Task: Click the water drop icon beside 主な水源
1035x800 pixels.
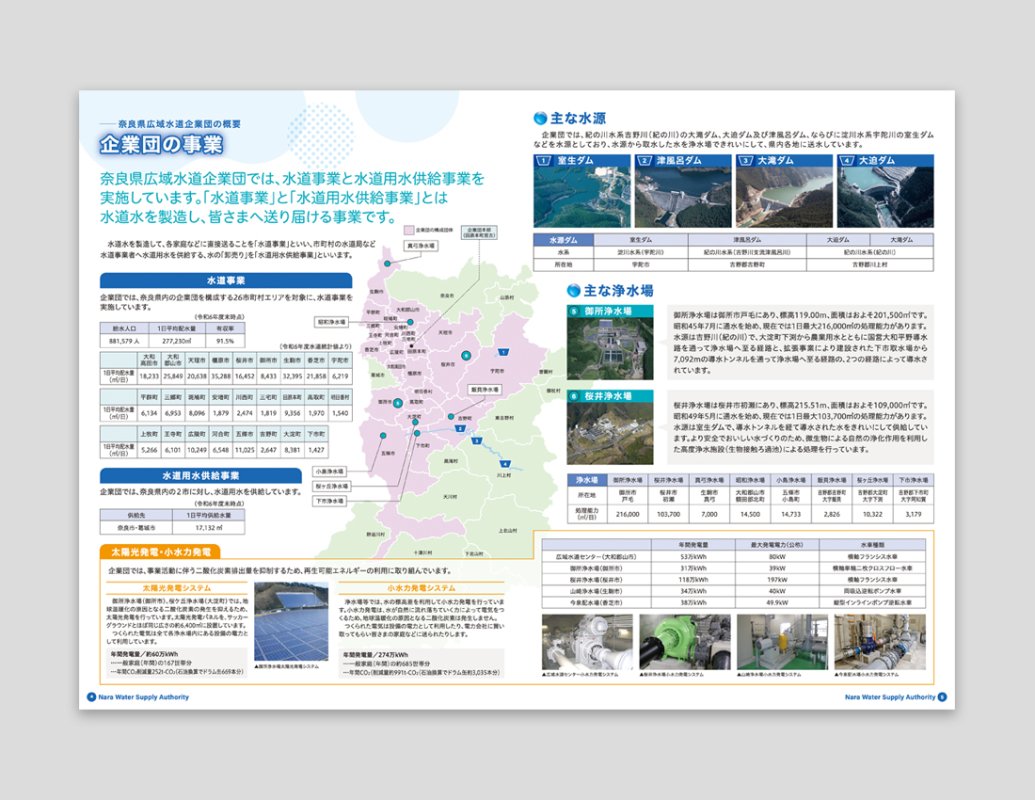Action: point(540,118)
